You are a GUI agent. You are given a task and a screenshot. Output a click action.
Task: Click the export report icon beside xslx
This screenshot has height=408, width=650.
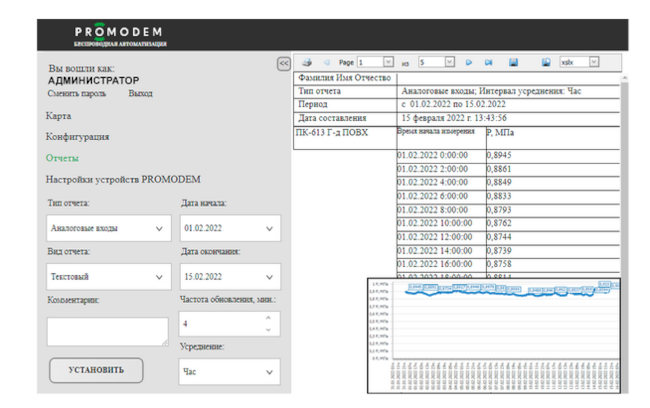pos(546,62)
